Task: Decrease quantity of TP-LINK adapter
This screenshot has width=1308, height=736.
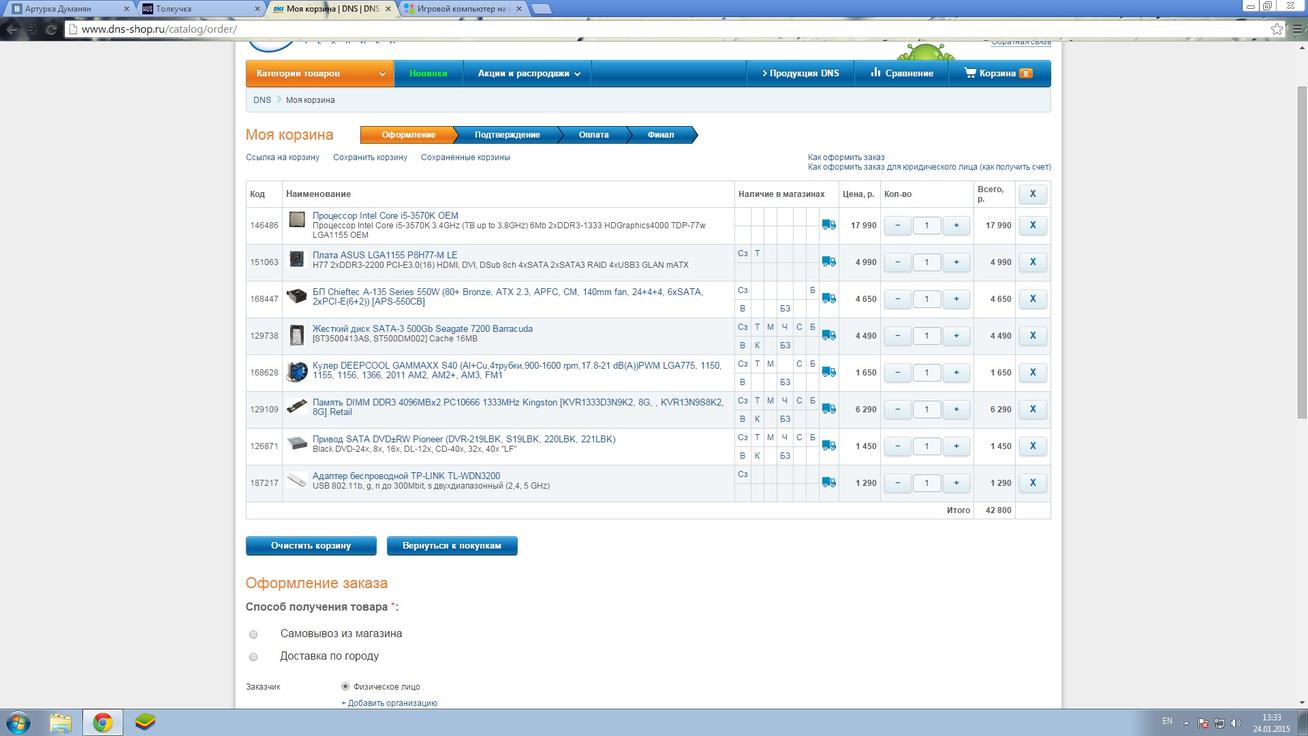Action: [898, 482]
